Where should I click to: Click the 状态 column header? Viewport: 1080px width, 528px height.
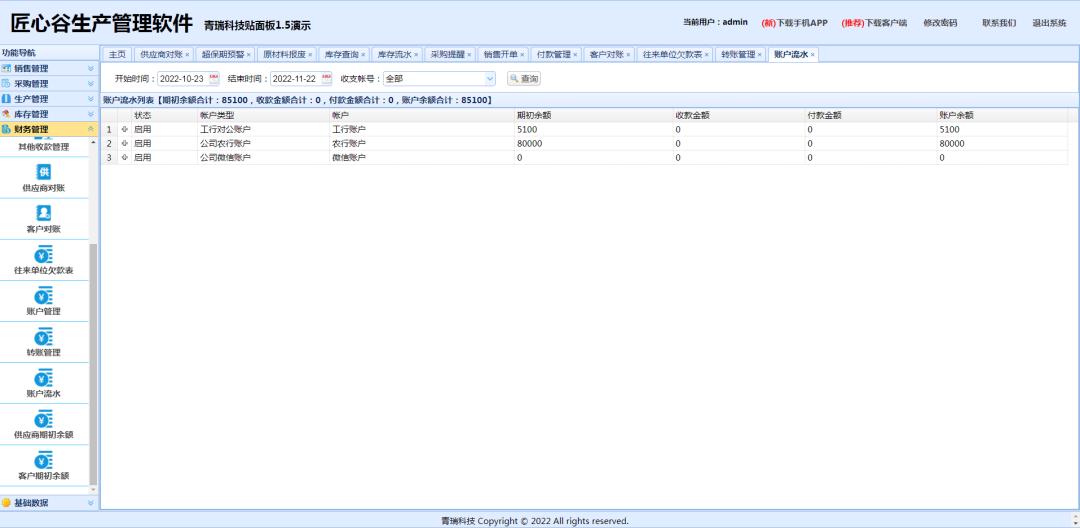pyautogui.click(x=164, y=115)
